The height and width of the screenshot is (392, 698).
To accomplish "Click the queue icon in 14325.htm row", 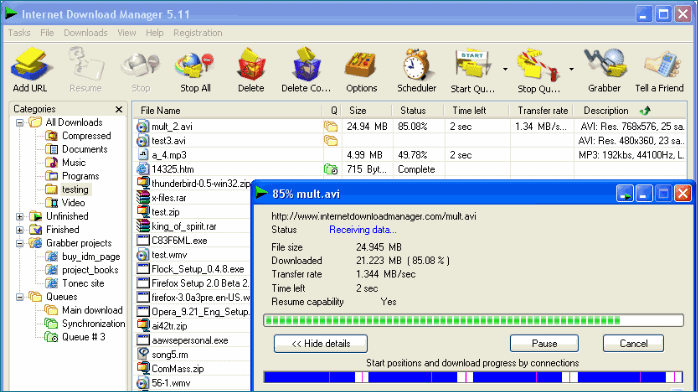I will tap(331, 170).
